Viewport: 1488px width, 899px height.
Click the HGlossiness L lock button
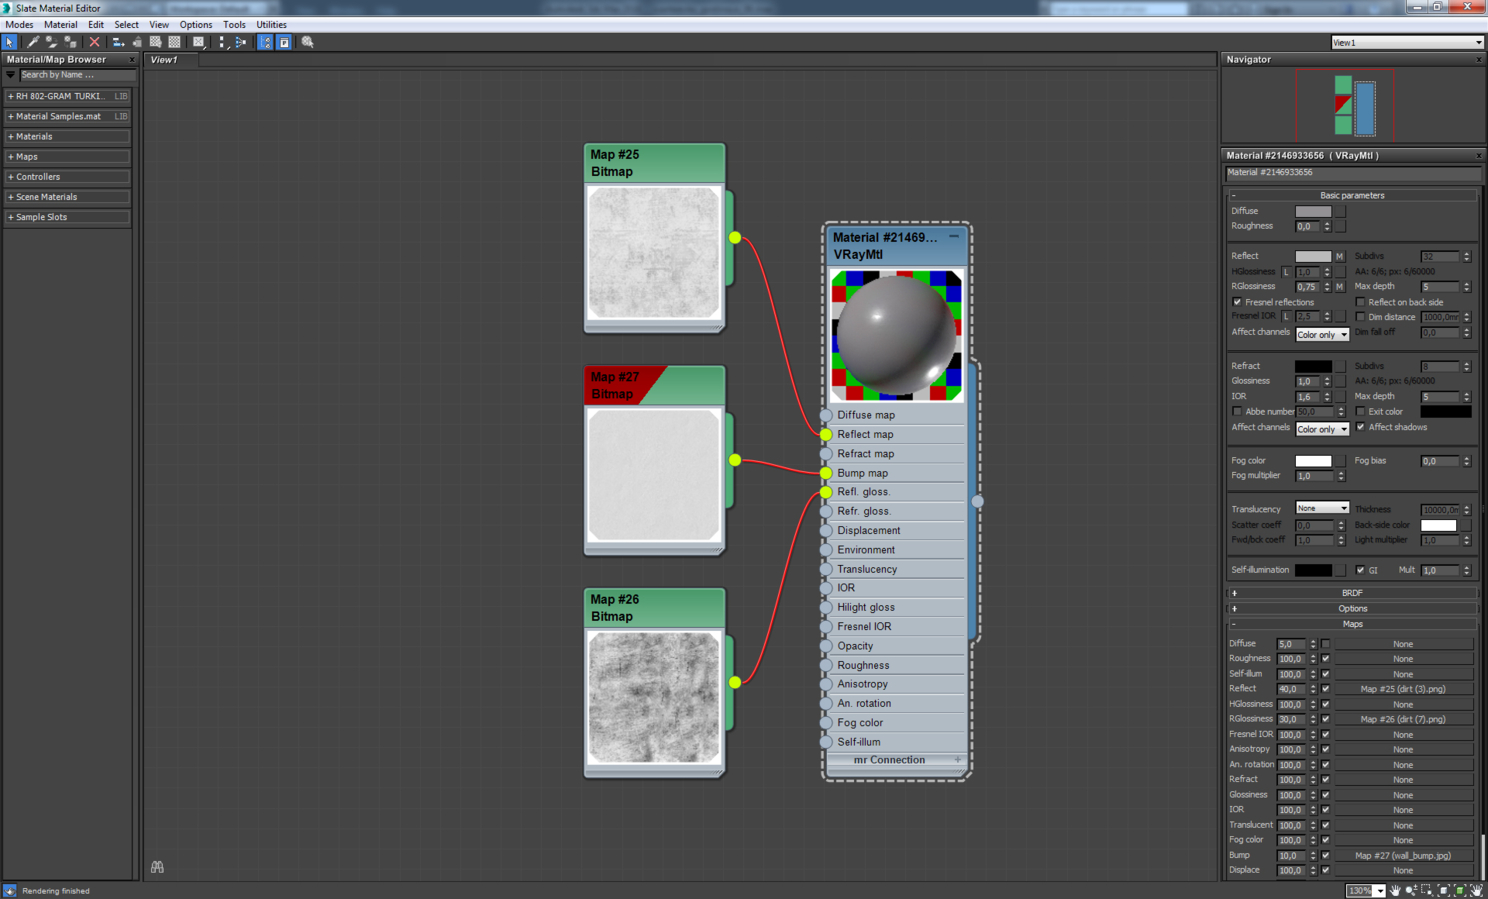[x=1287, y=272]
